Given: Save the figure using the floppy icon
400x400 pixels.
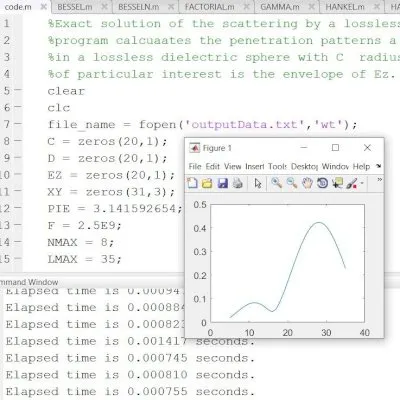Looking at the screenshot, I should (x=222, y=183).
